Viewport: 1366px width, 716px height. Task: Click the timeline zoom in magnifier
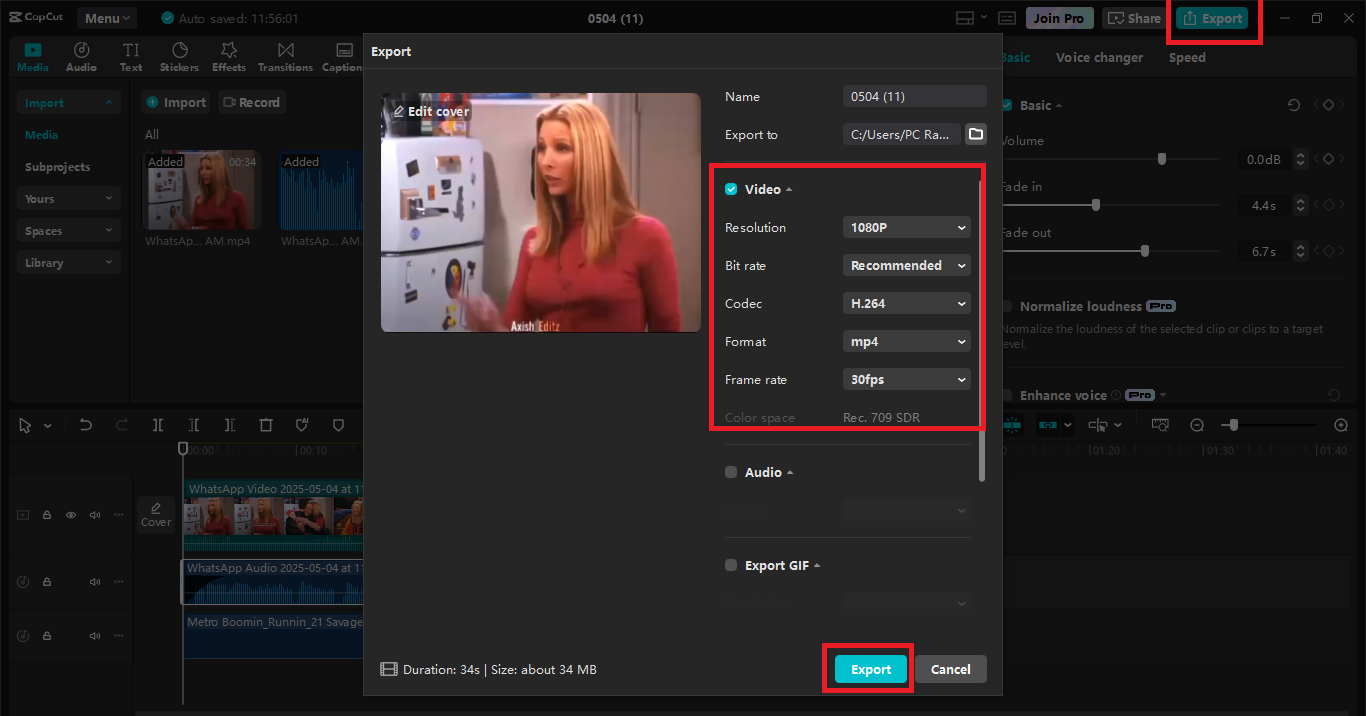(1341, 425)
